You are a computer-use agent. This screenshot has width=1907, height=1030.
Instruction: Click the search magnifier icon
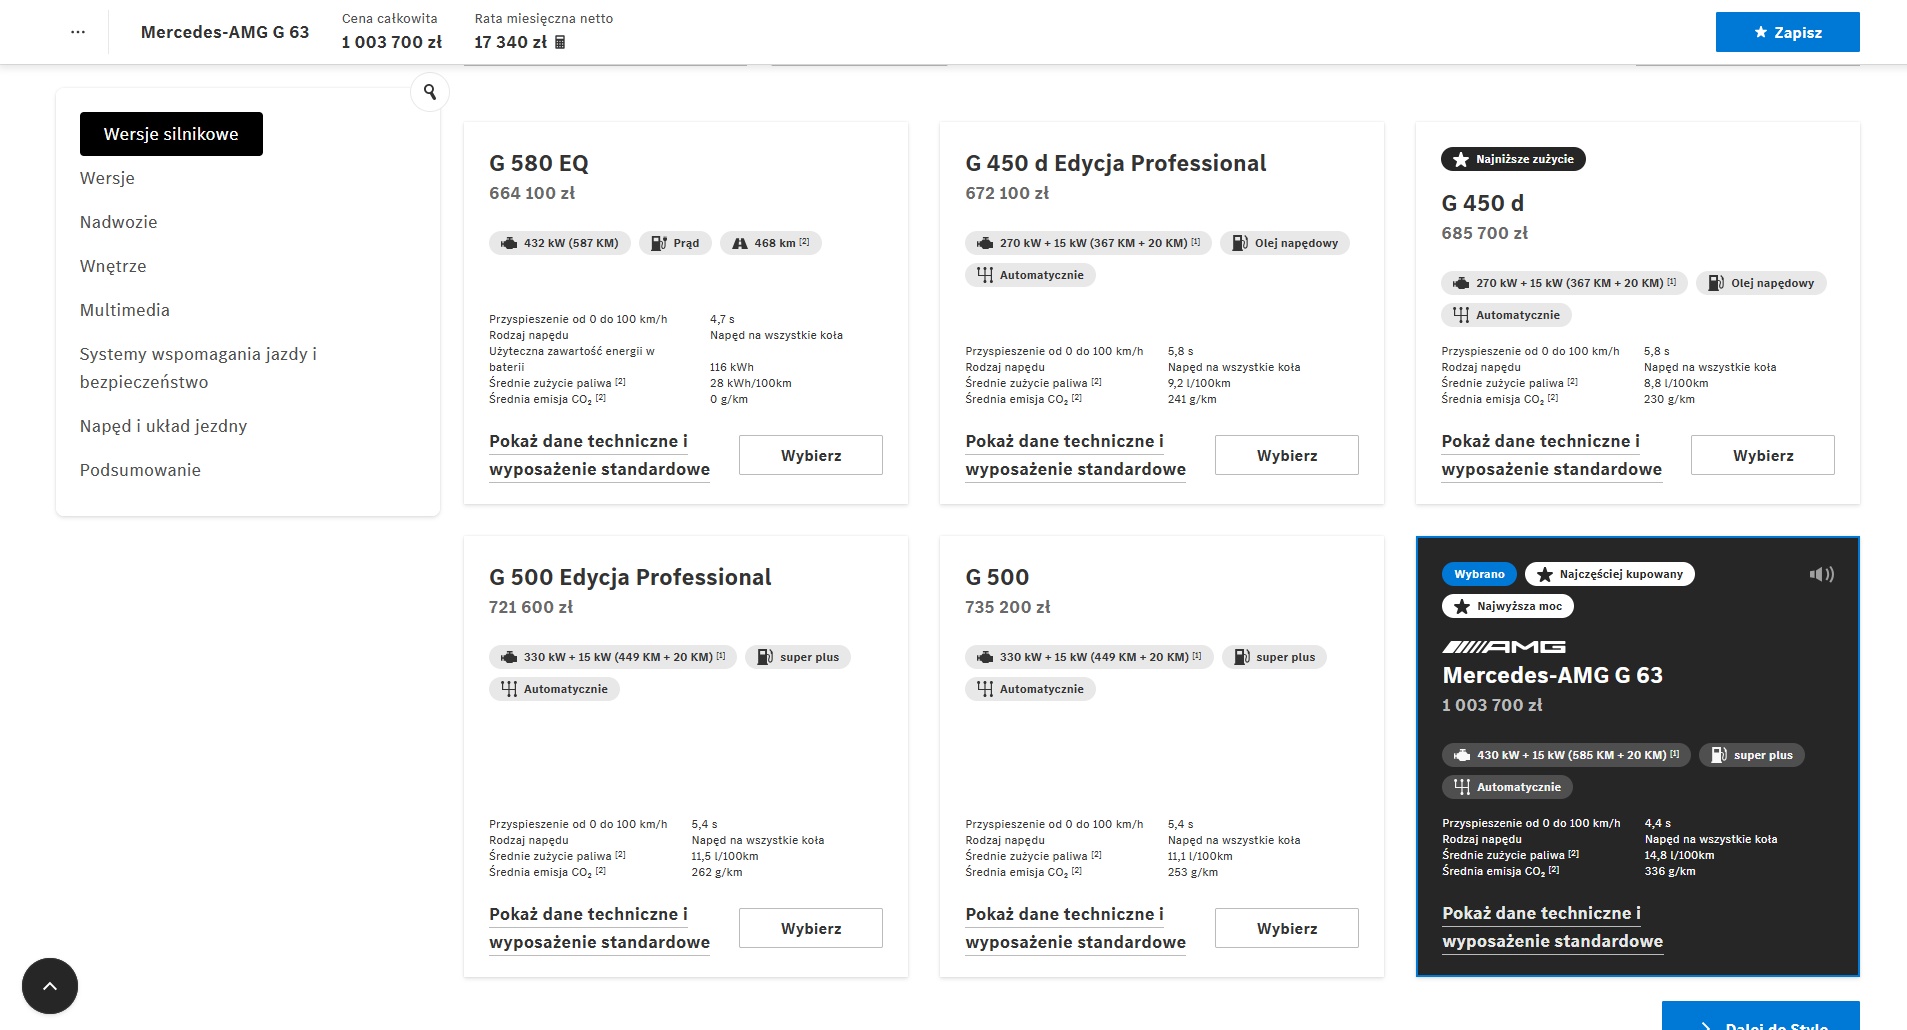point(430,92)
